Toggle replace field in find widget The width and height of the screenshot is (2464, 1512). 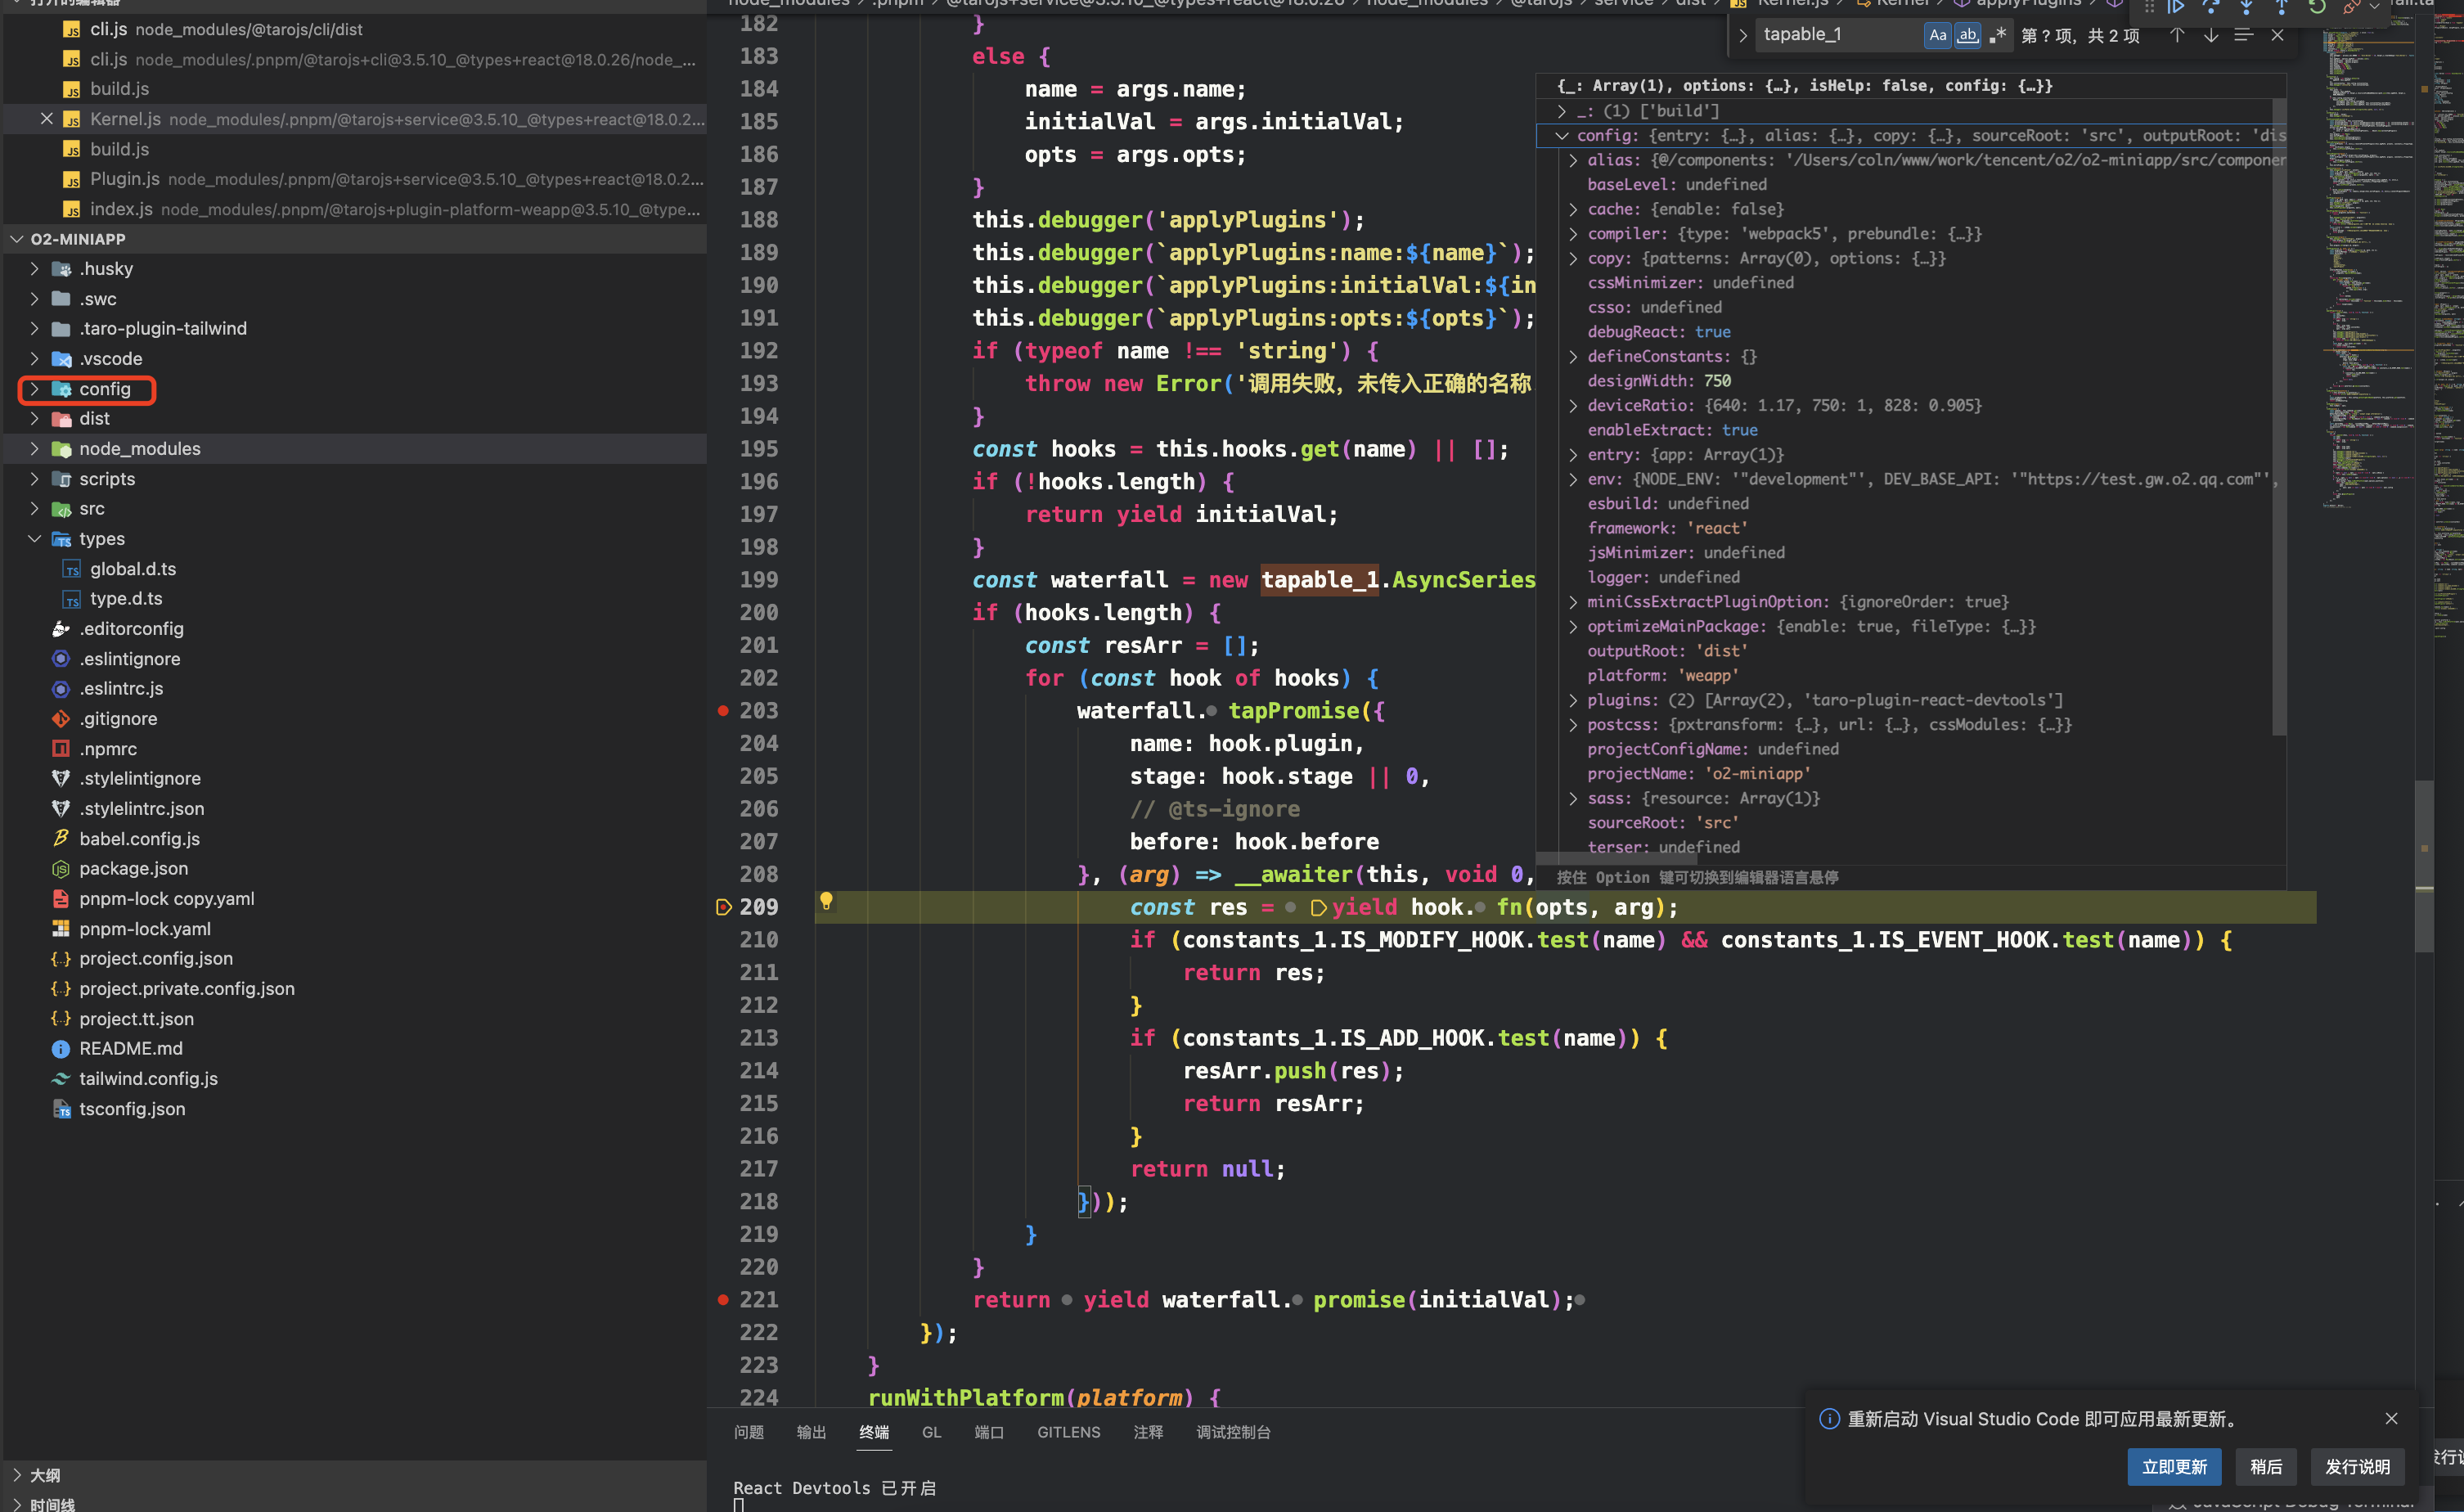tap(1743, 35)
